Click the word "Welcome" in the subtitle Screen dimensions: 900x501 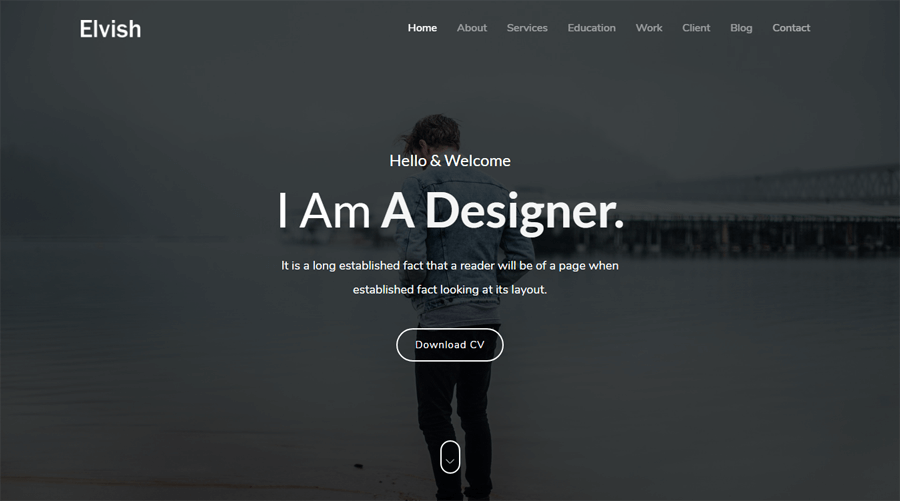point(478,161)
